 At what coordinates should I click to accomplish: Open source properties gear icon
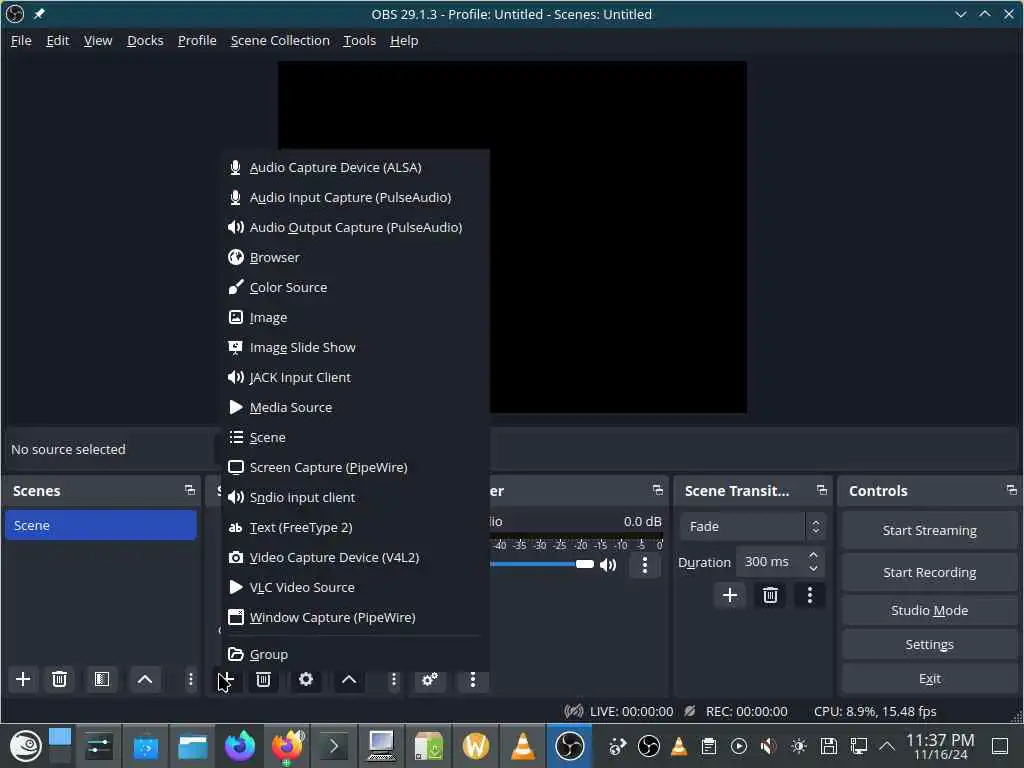click(306, 679)
